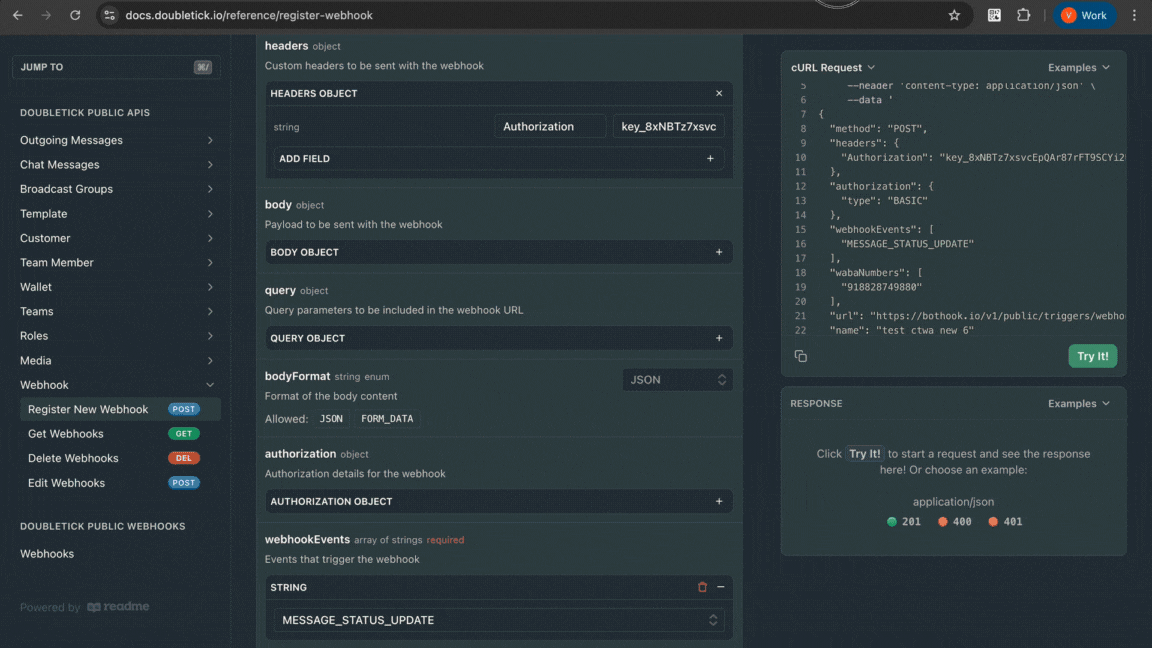The image size is (1152, 648).
Task: Select 201 response example
Action: click(904, 521)
